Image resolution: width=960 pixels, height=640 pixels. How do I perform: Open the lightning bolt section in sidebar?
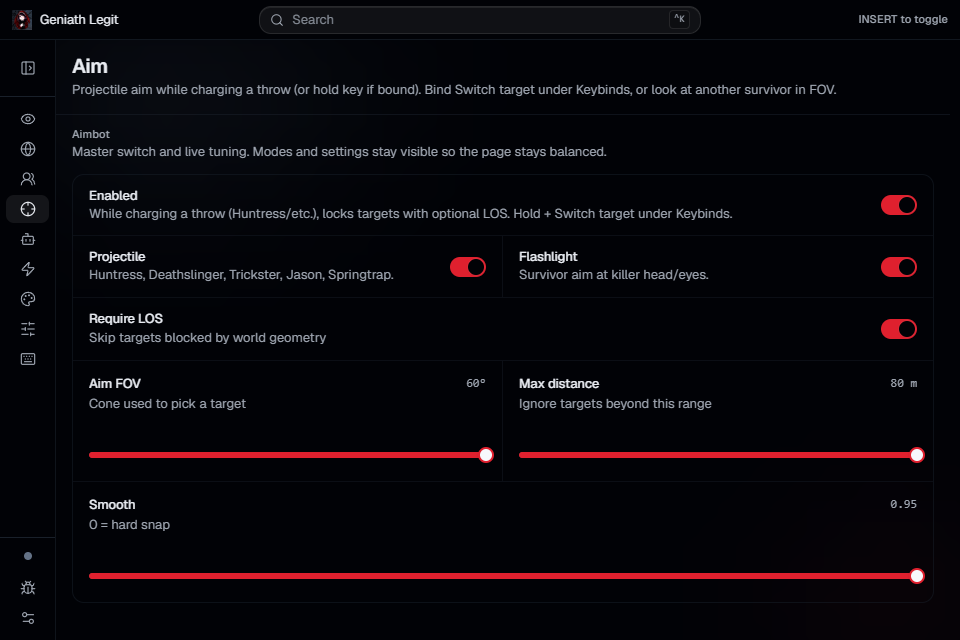28,269
